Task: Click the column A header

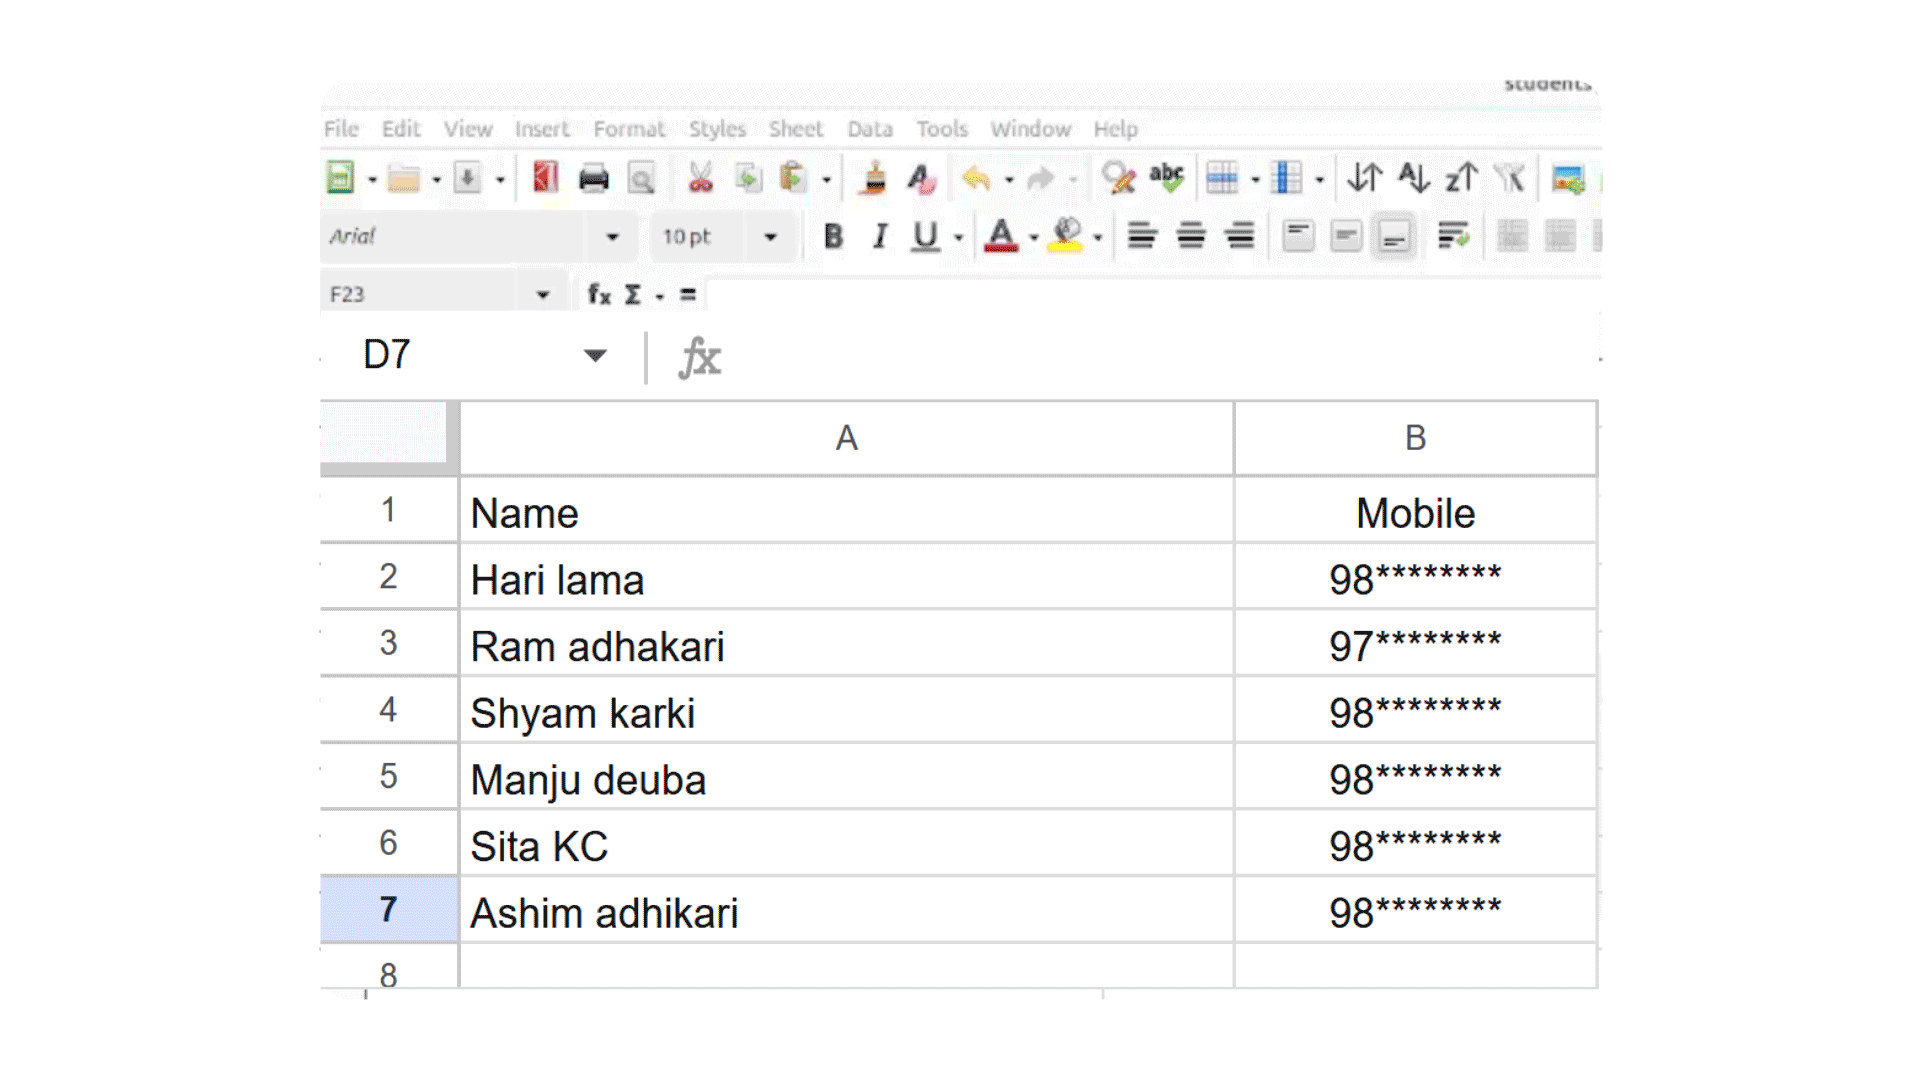Action: (846, 438)
